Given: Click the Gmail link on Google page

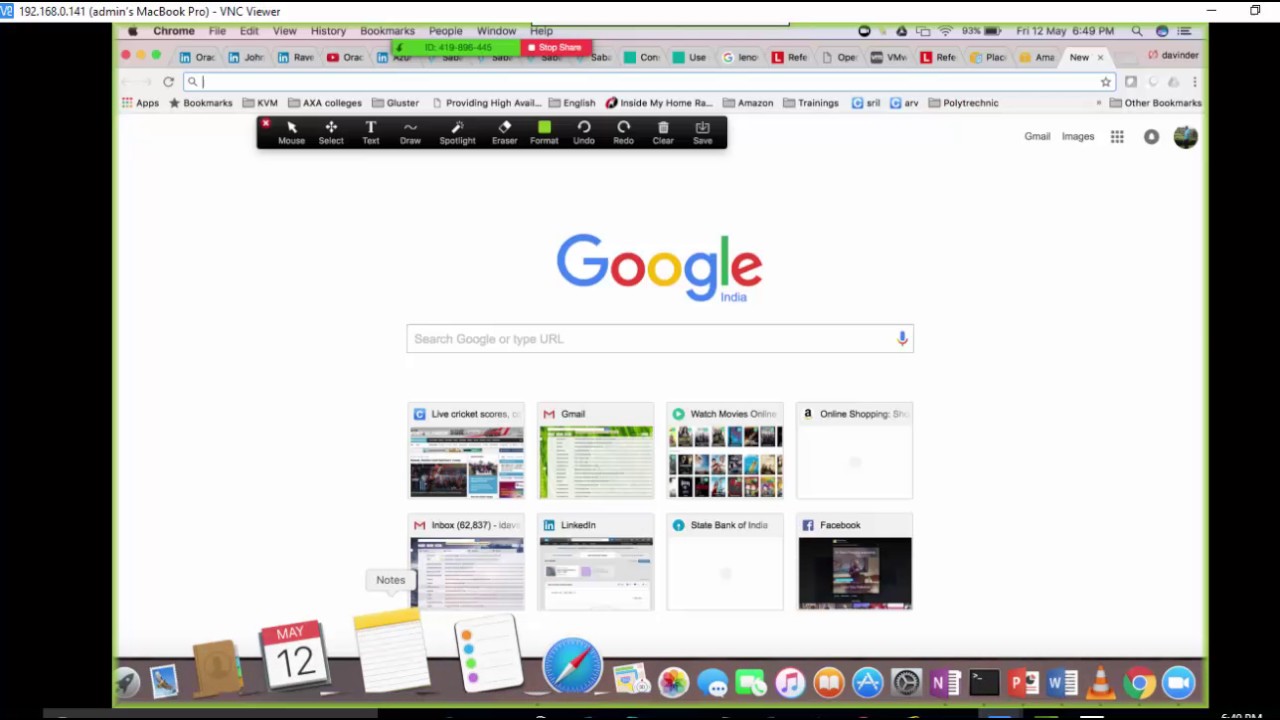Looking at the screenshot, I should tap(1037, 137).
